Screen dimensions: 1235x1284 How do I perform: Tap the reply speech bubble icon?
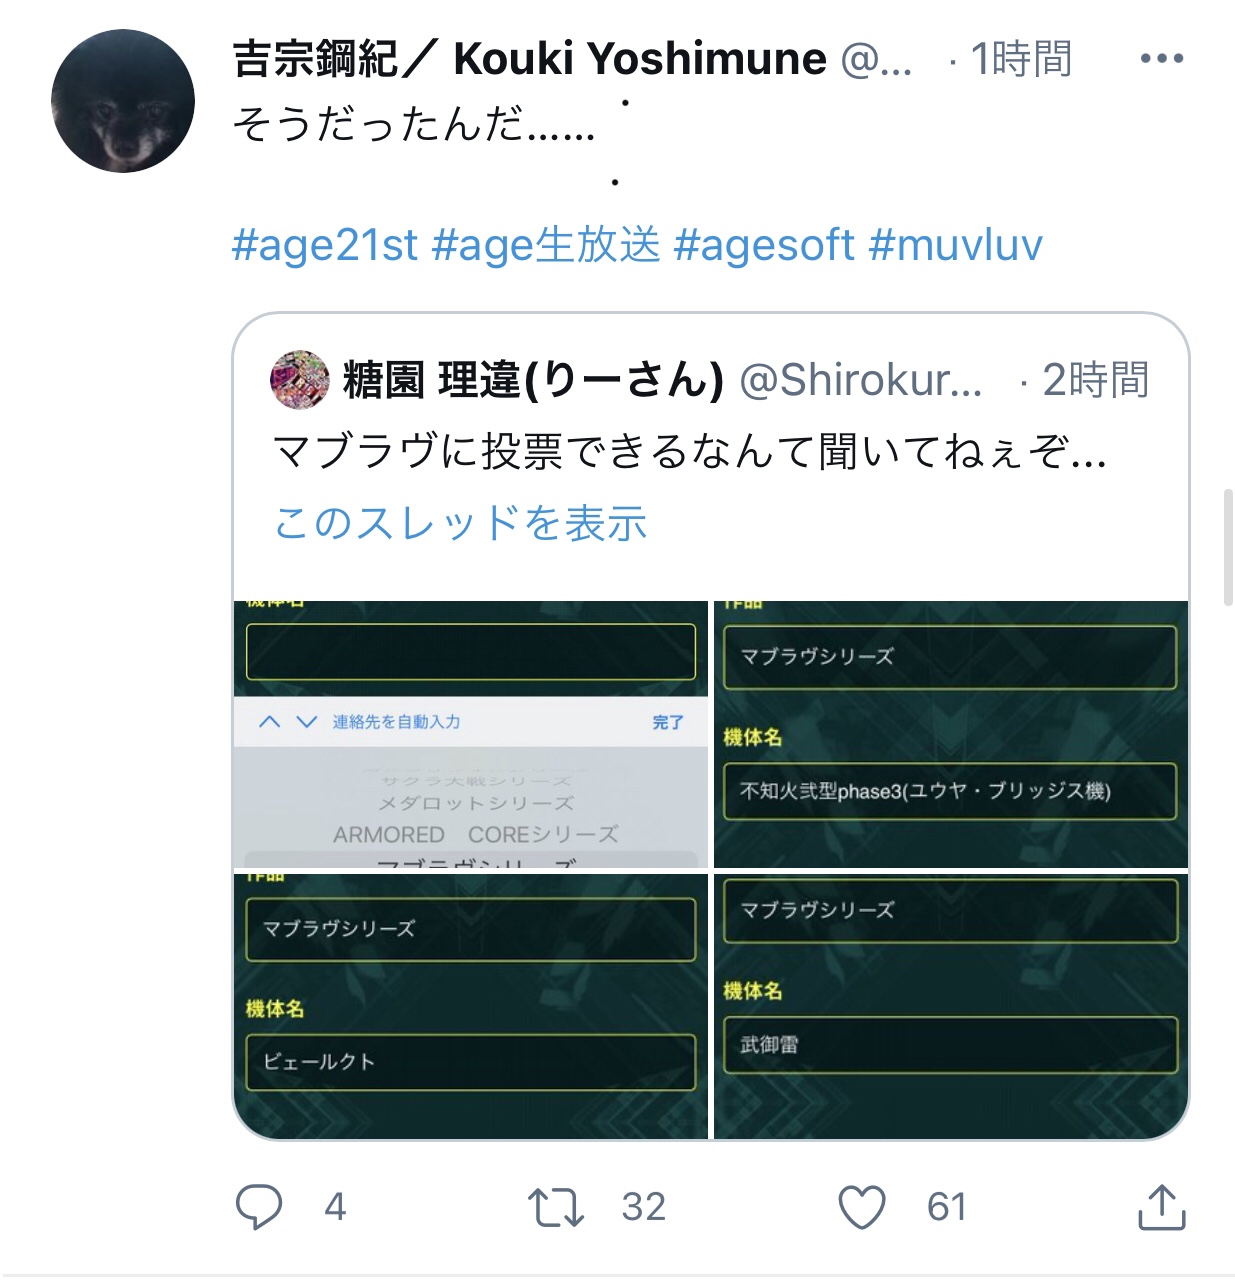(x=259, y=1206)
